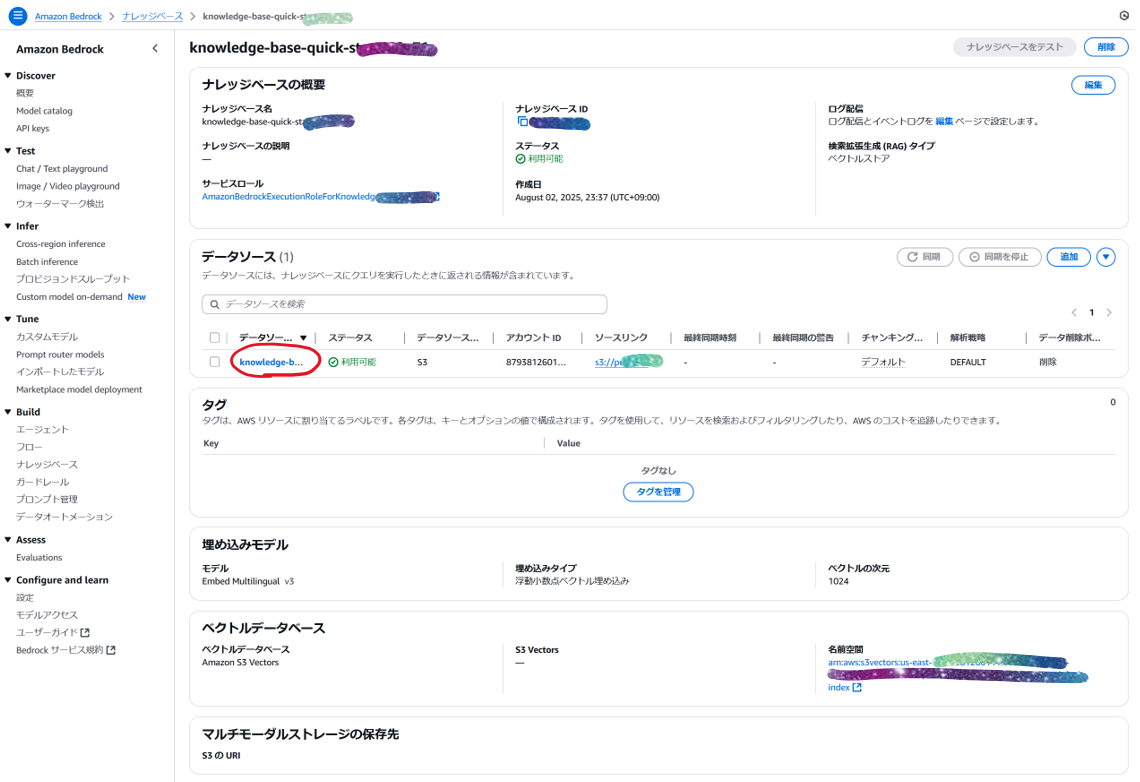
Task: Collapse the Assess section
Action: pos(8,540)
